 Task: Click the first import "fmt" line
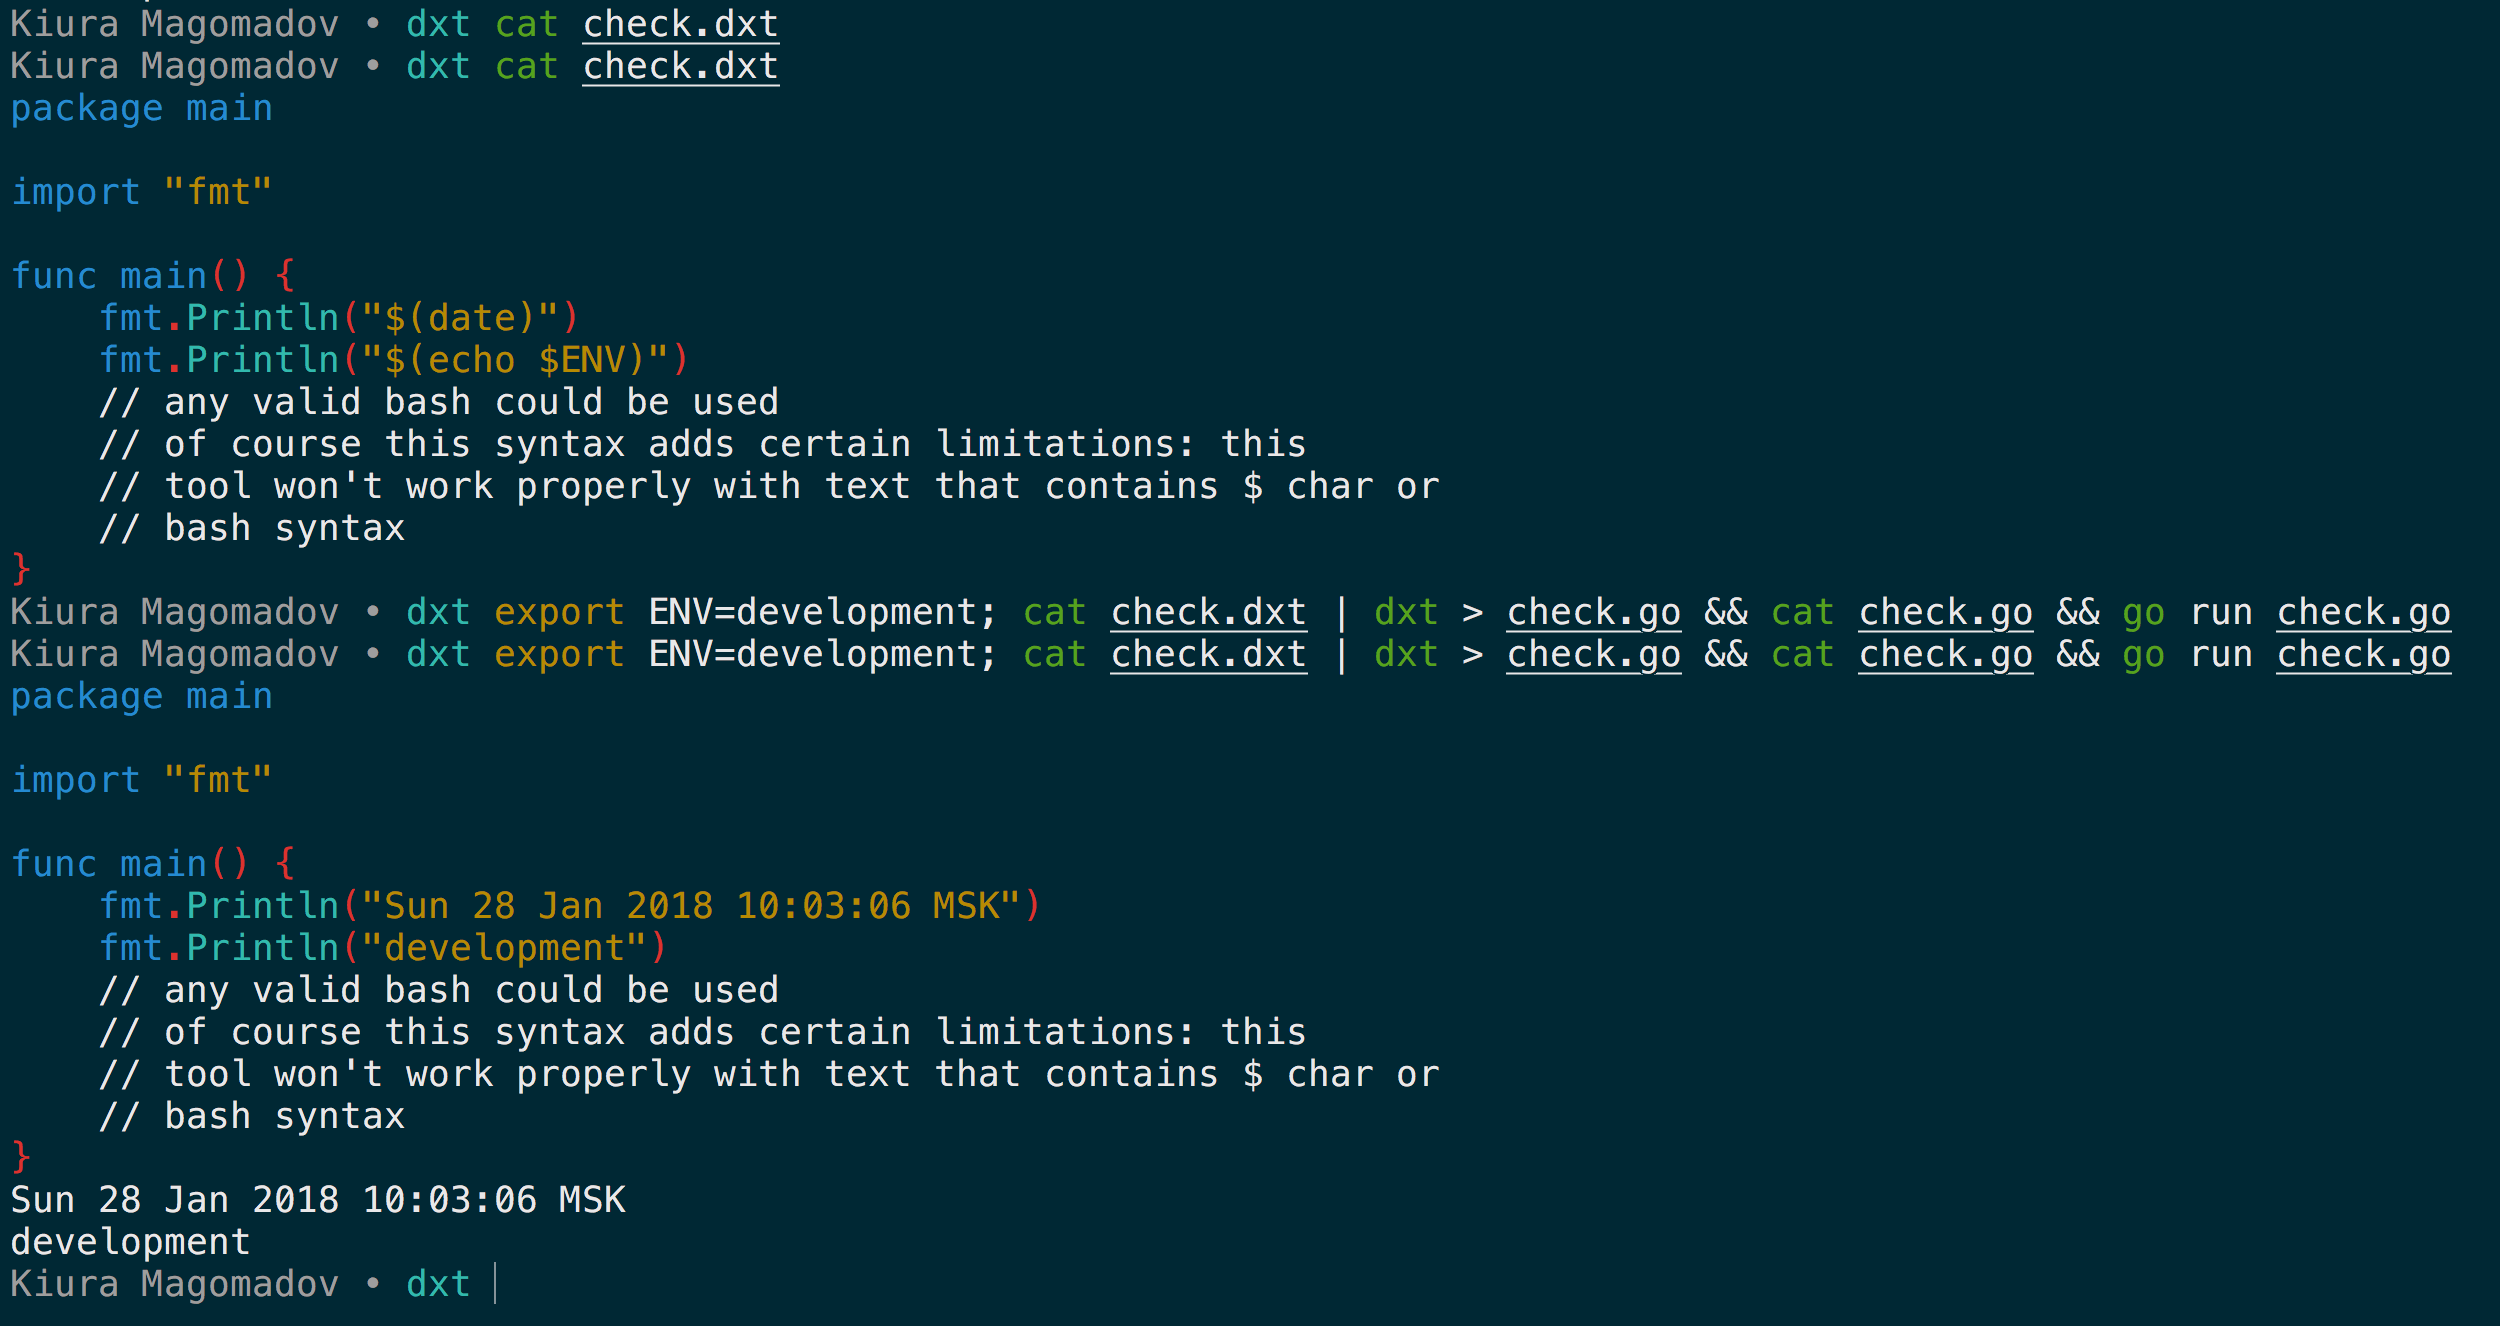[141, 192]
